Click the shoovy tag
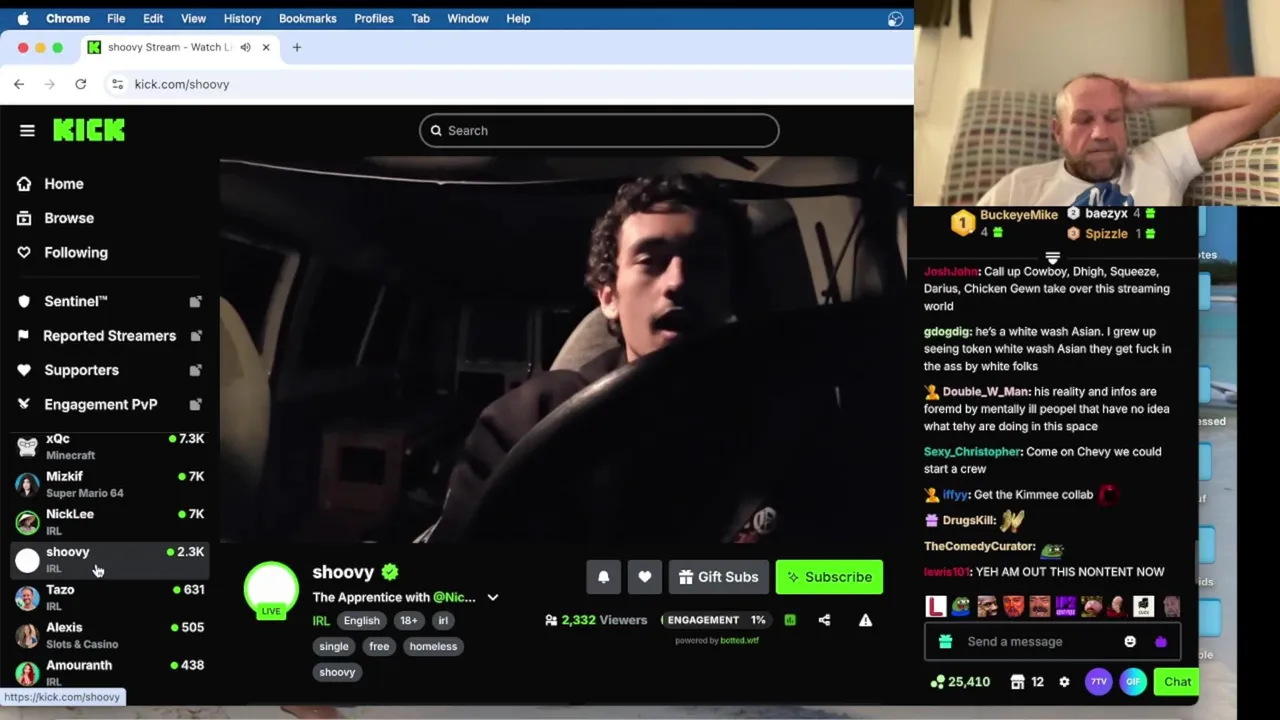Viewport: 1280px width, 720px height. pyautogui.click(x=337, y=672)
